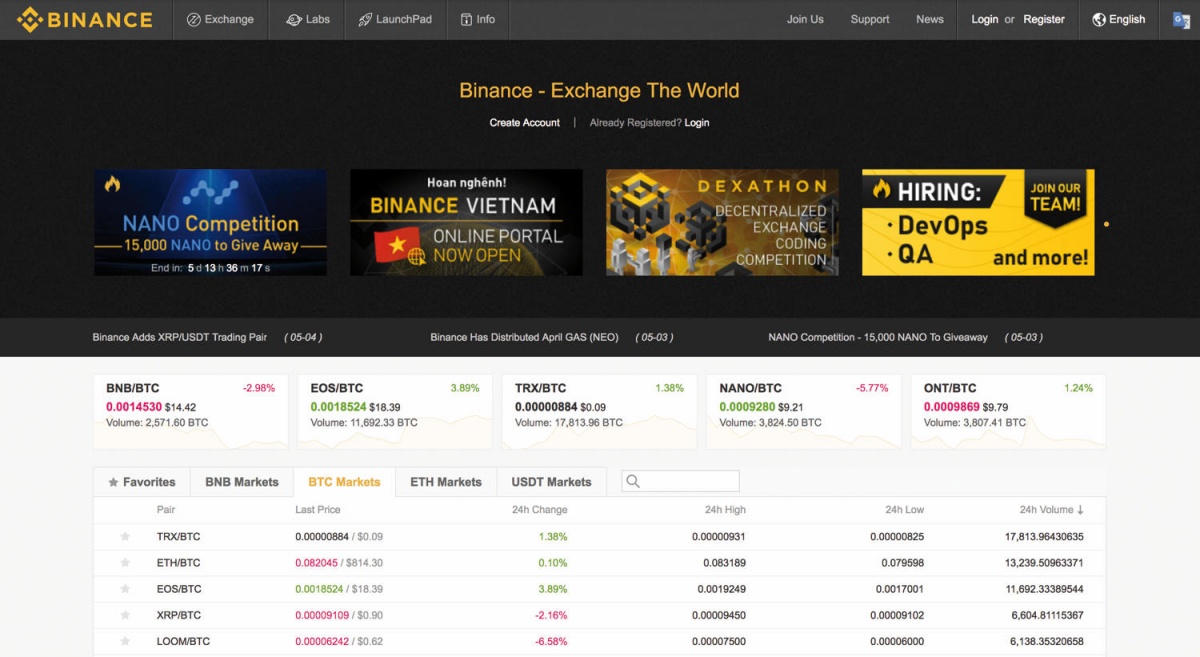1200x657 pixels.
Task: Favorite the TRX/BTC pair star
Action: (x=125, y=537)
